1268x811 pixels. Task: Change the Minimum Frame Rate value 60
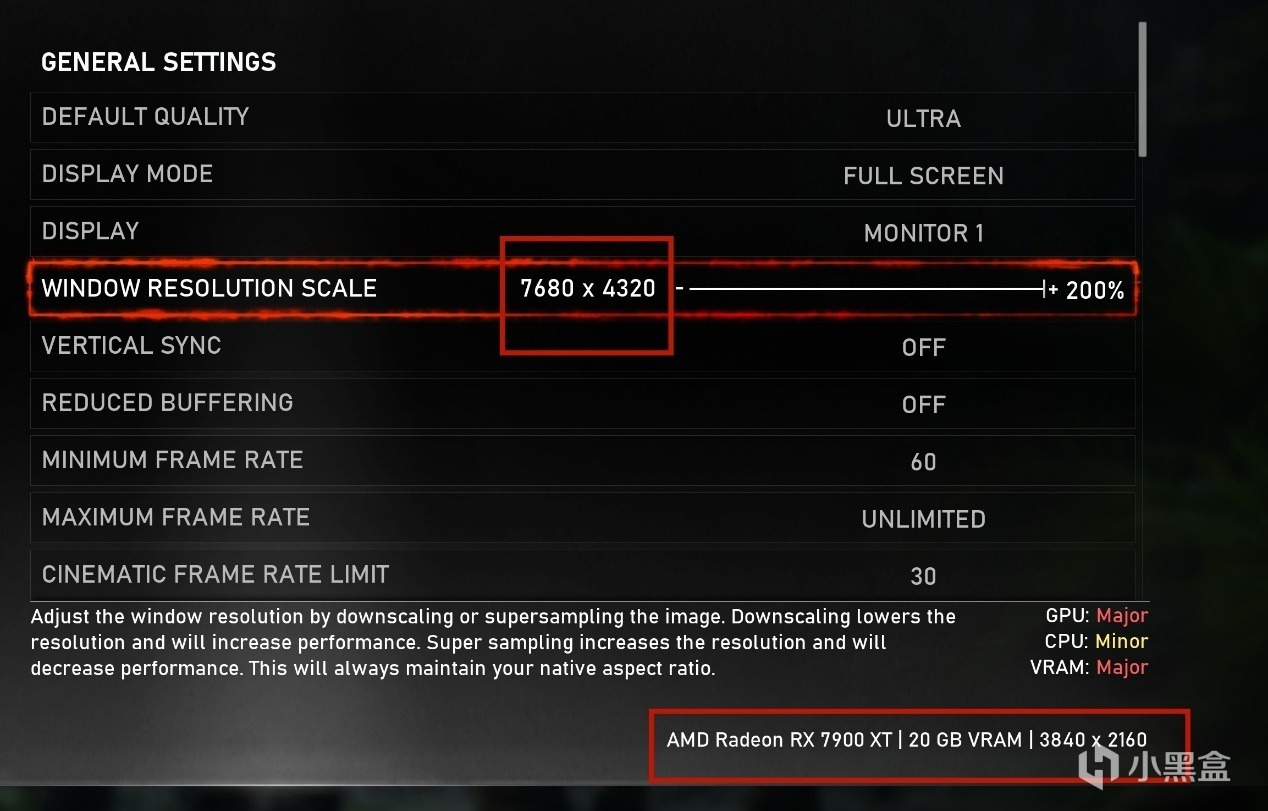(x=923, y=462)
